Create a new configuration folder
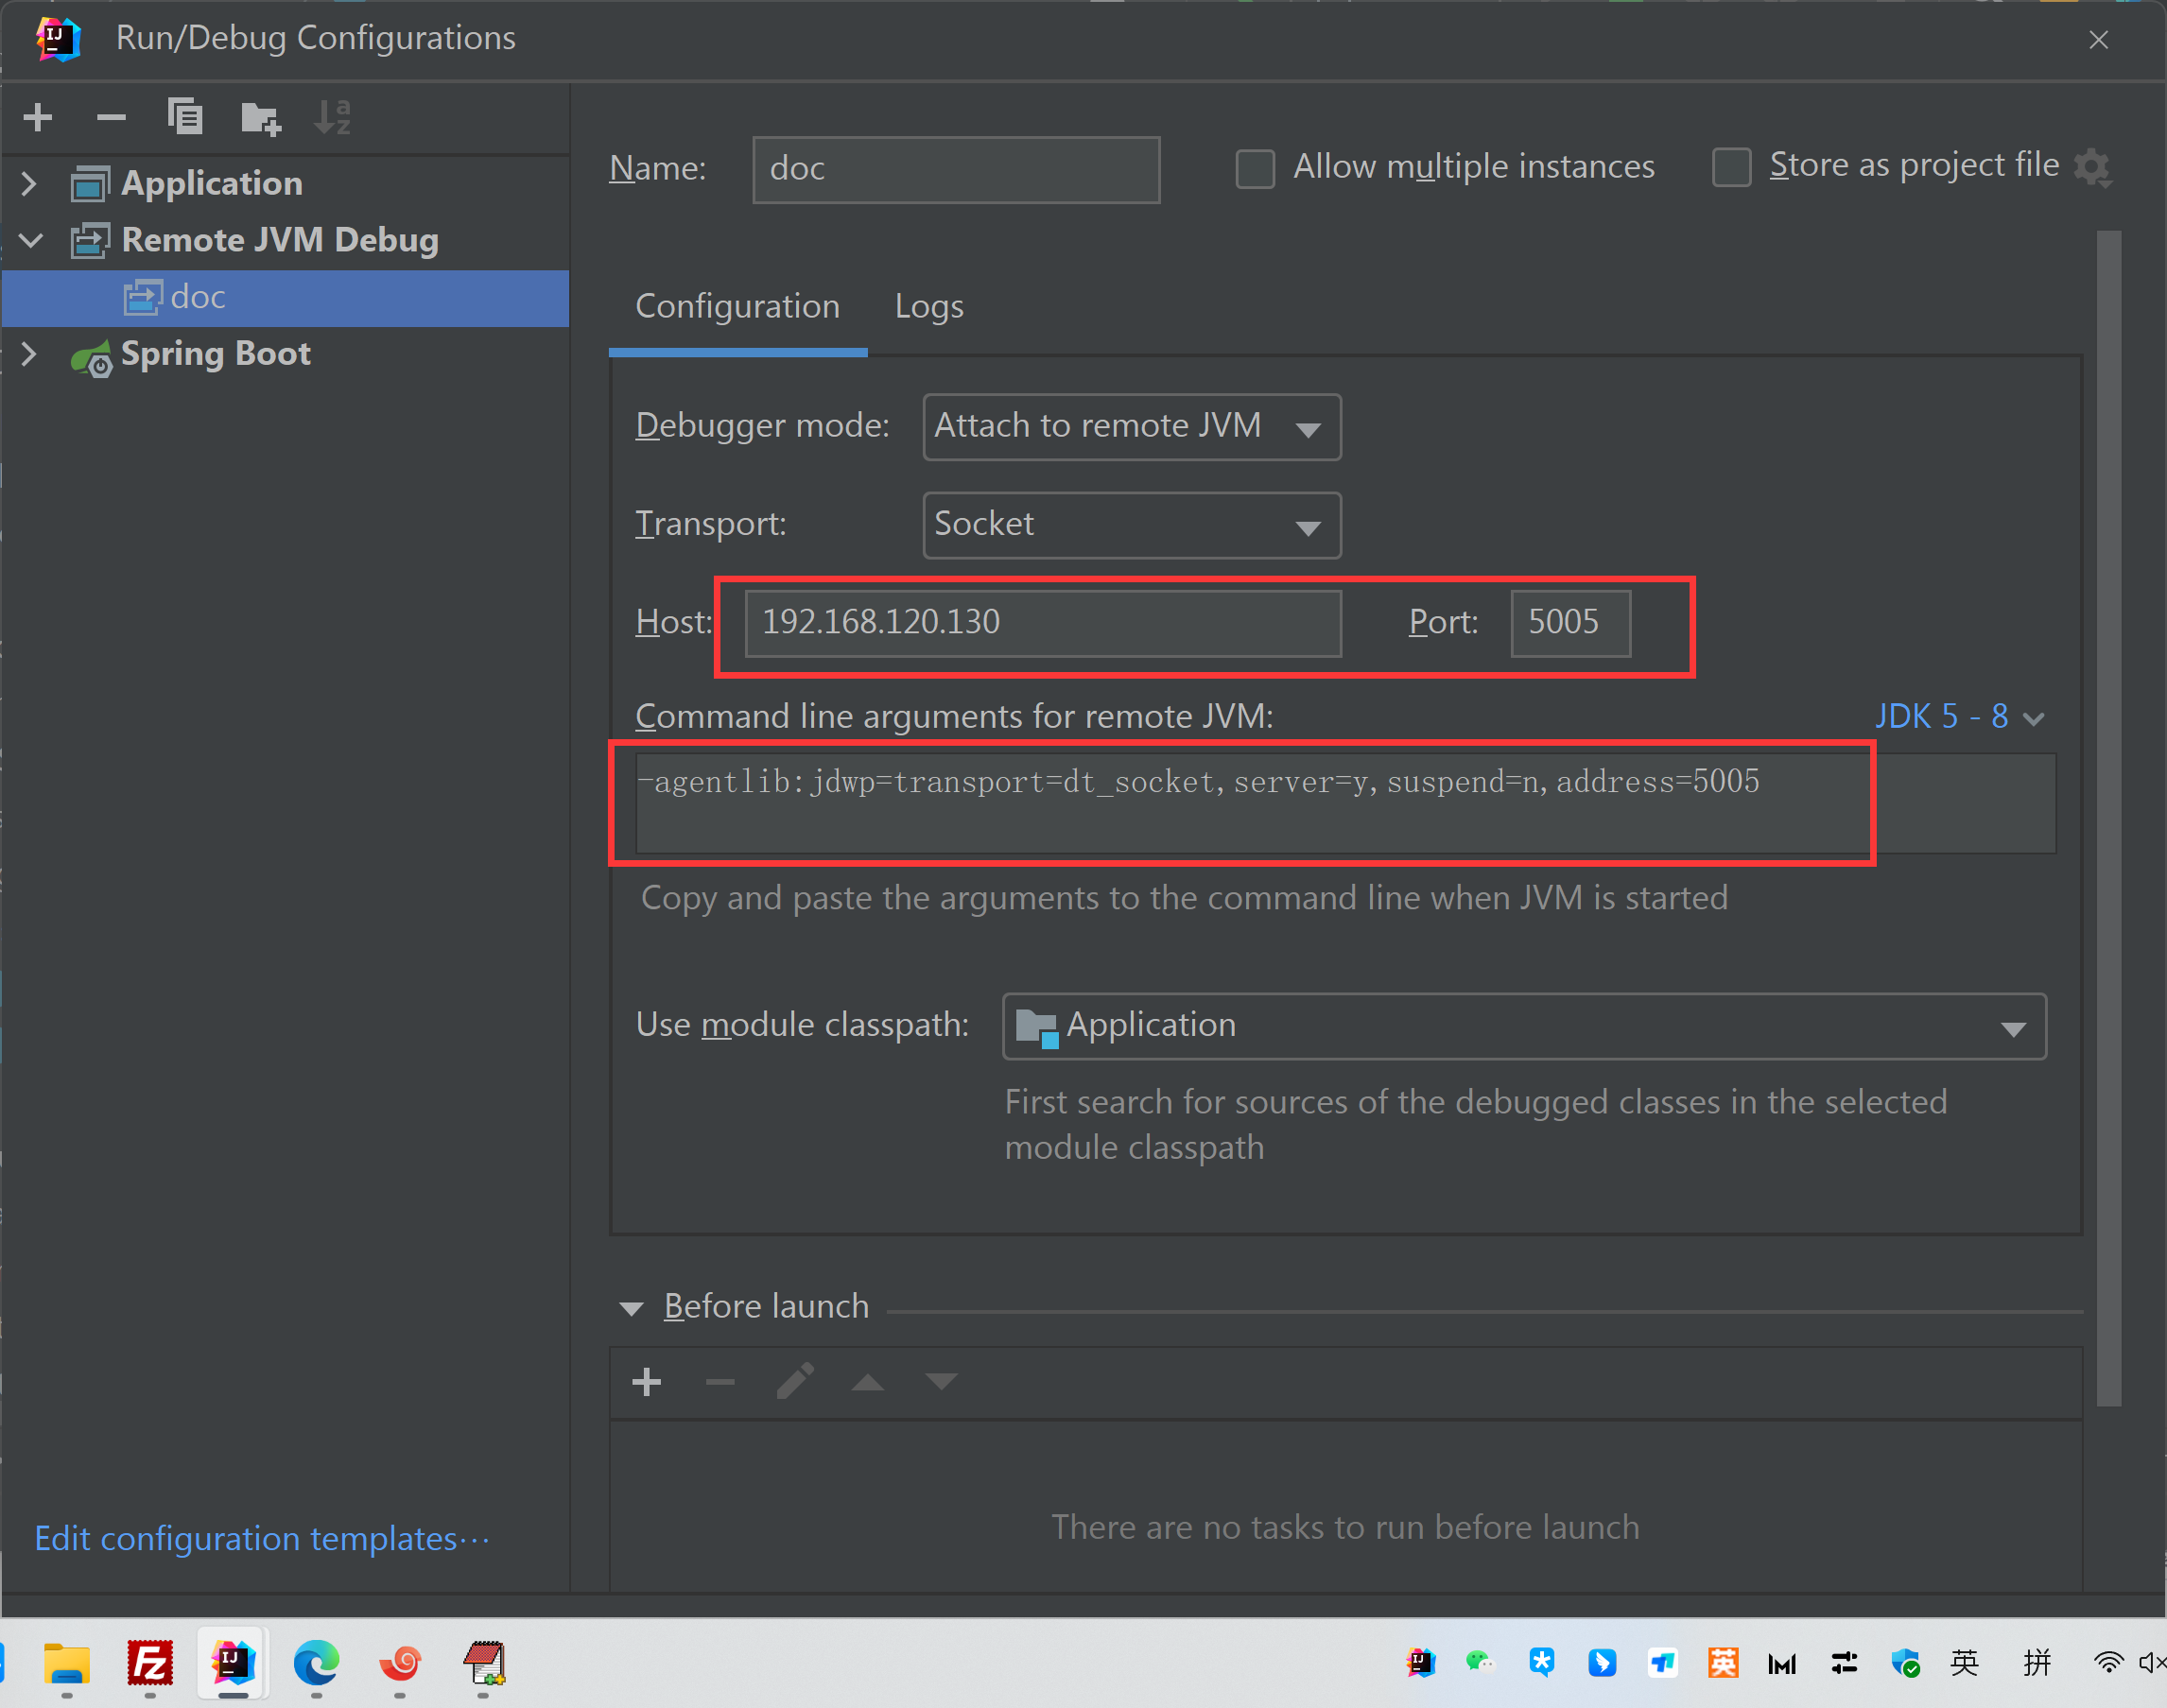Screen dimensions: 2167x1708 click(261, 118)
